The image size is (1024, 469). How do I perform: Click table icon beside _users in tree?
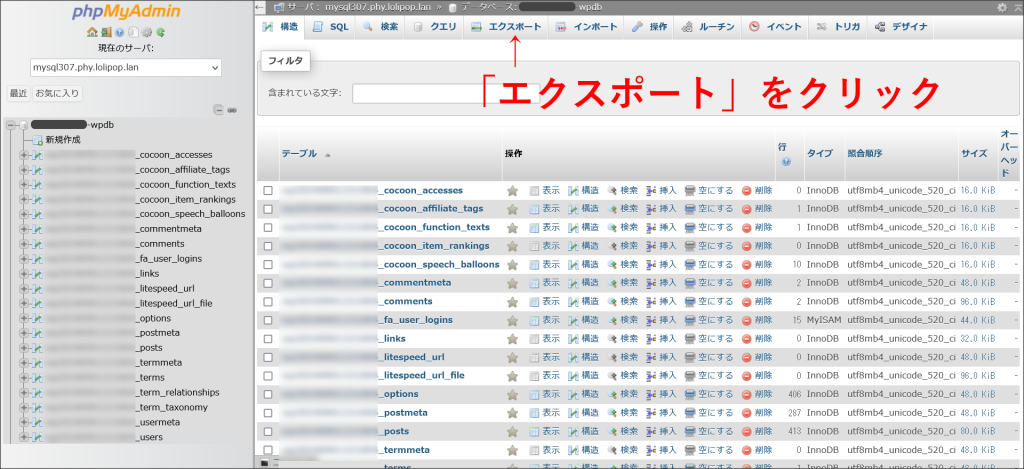38,437
